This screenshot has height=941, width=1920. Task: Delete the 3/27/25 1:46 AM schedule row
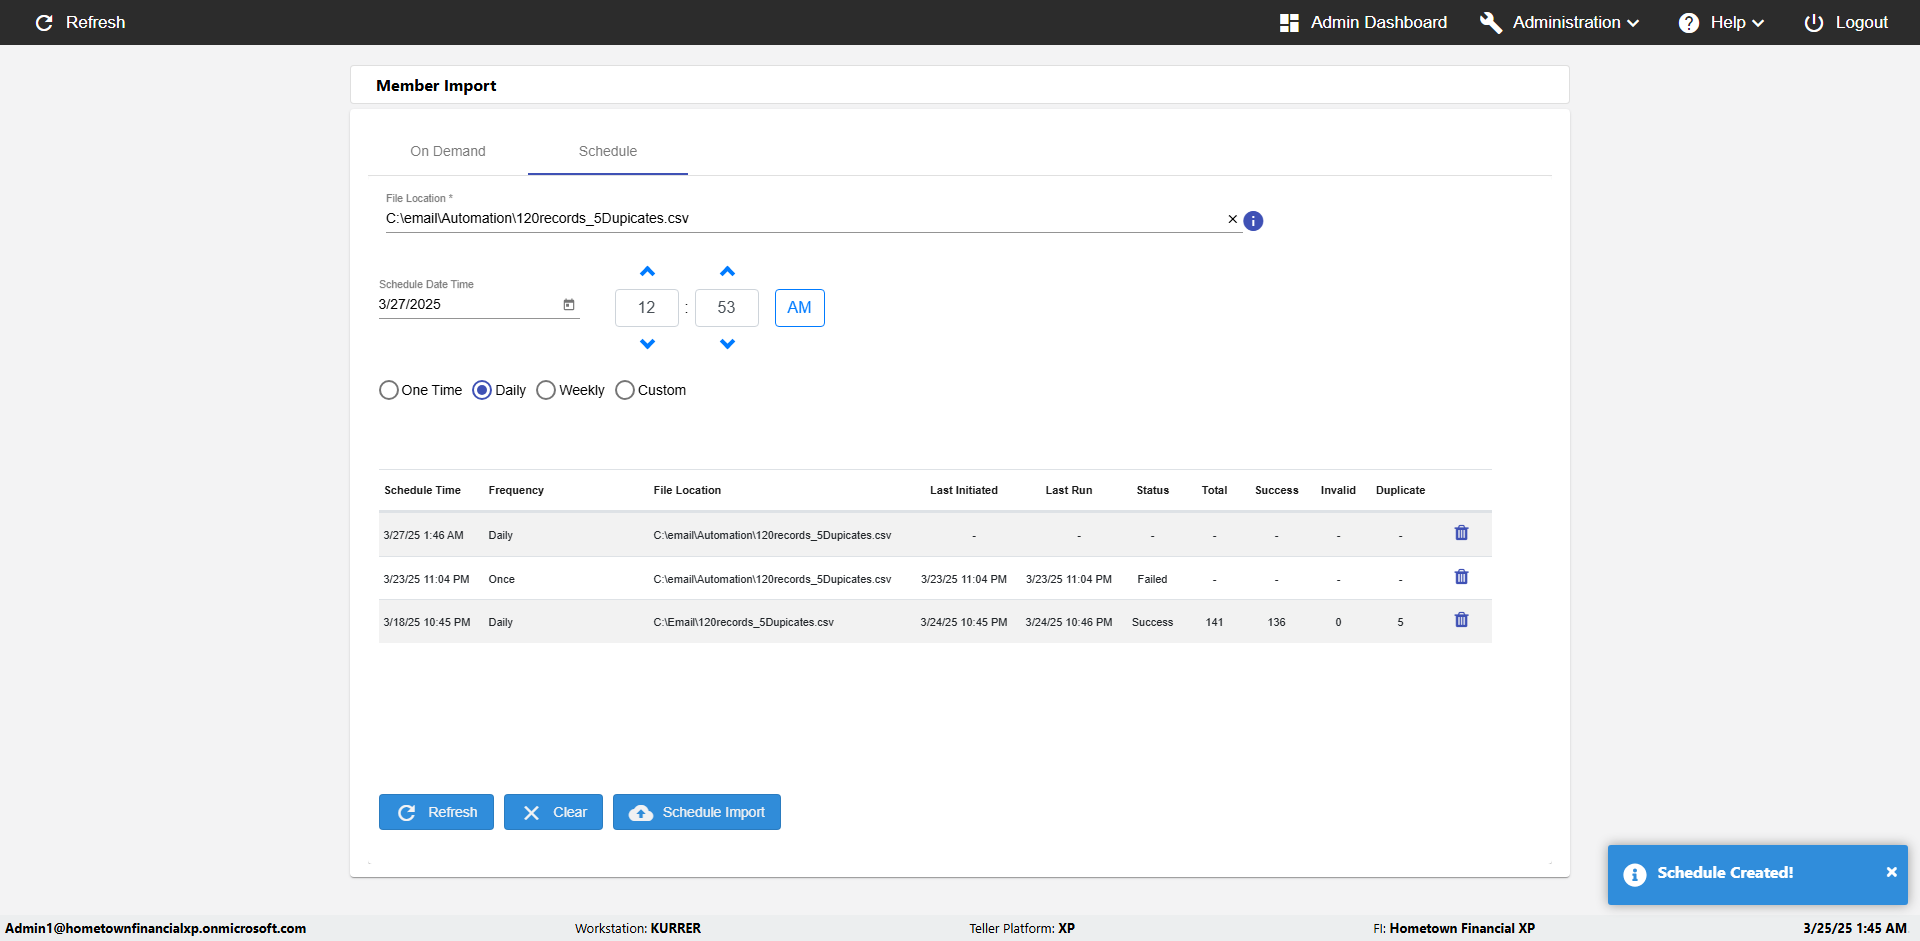(x=1461, y=533)
